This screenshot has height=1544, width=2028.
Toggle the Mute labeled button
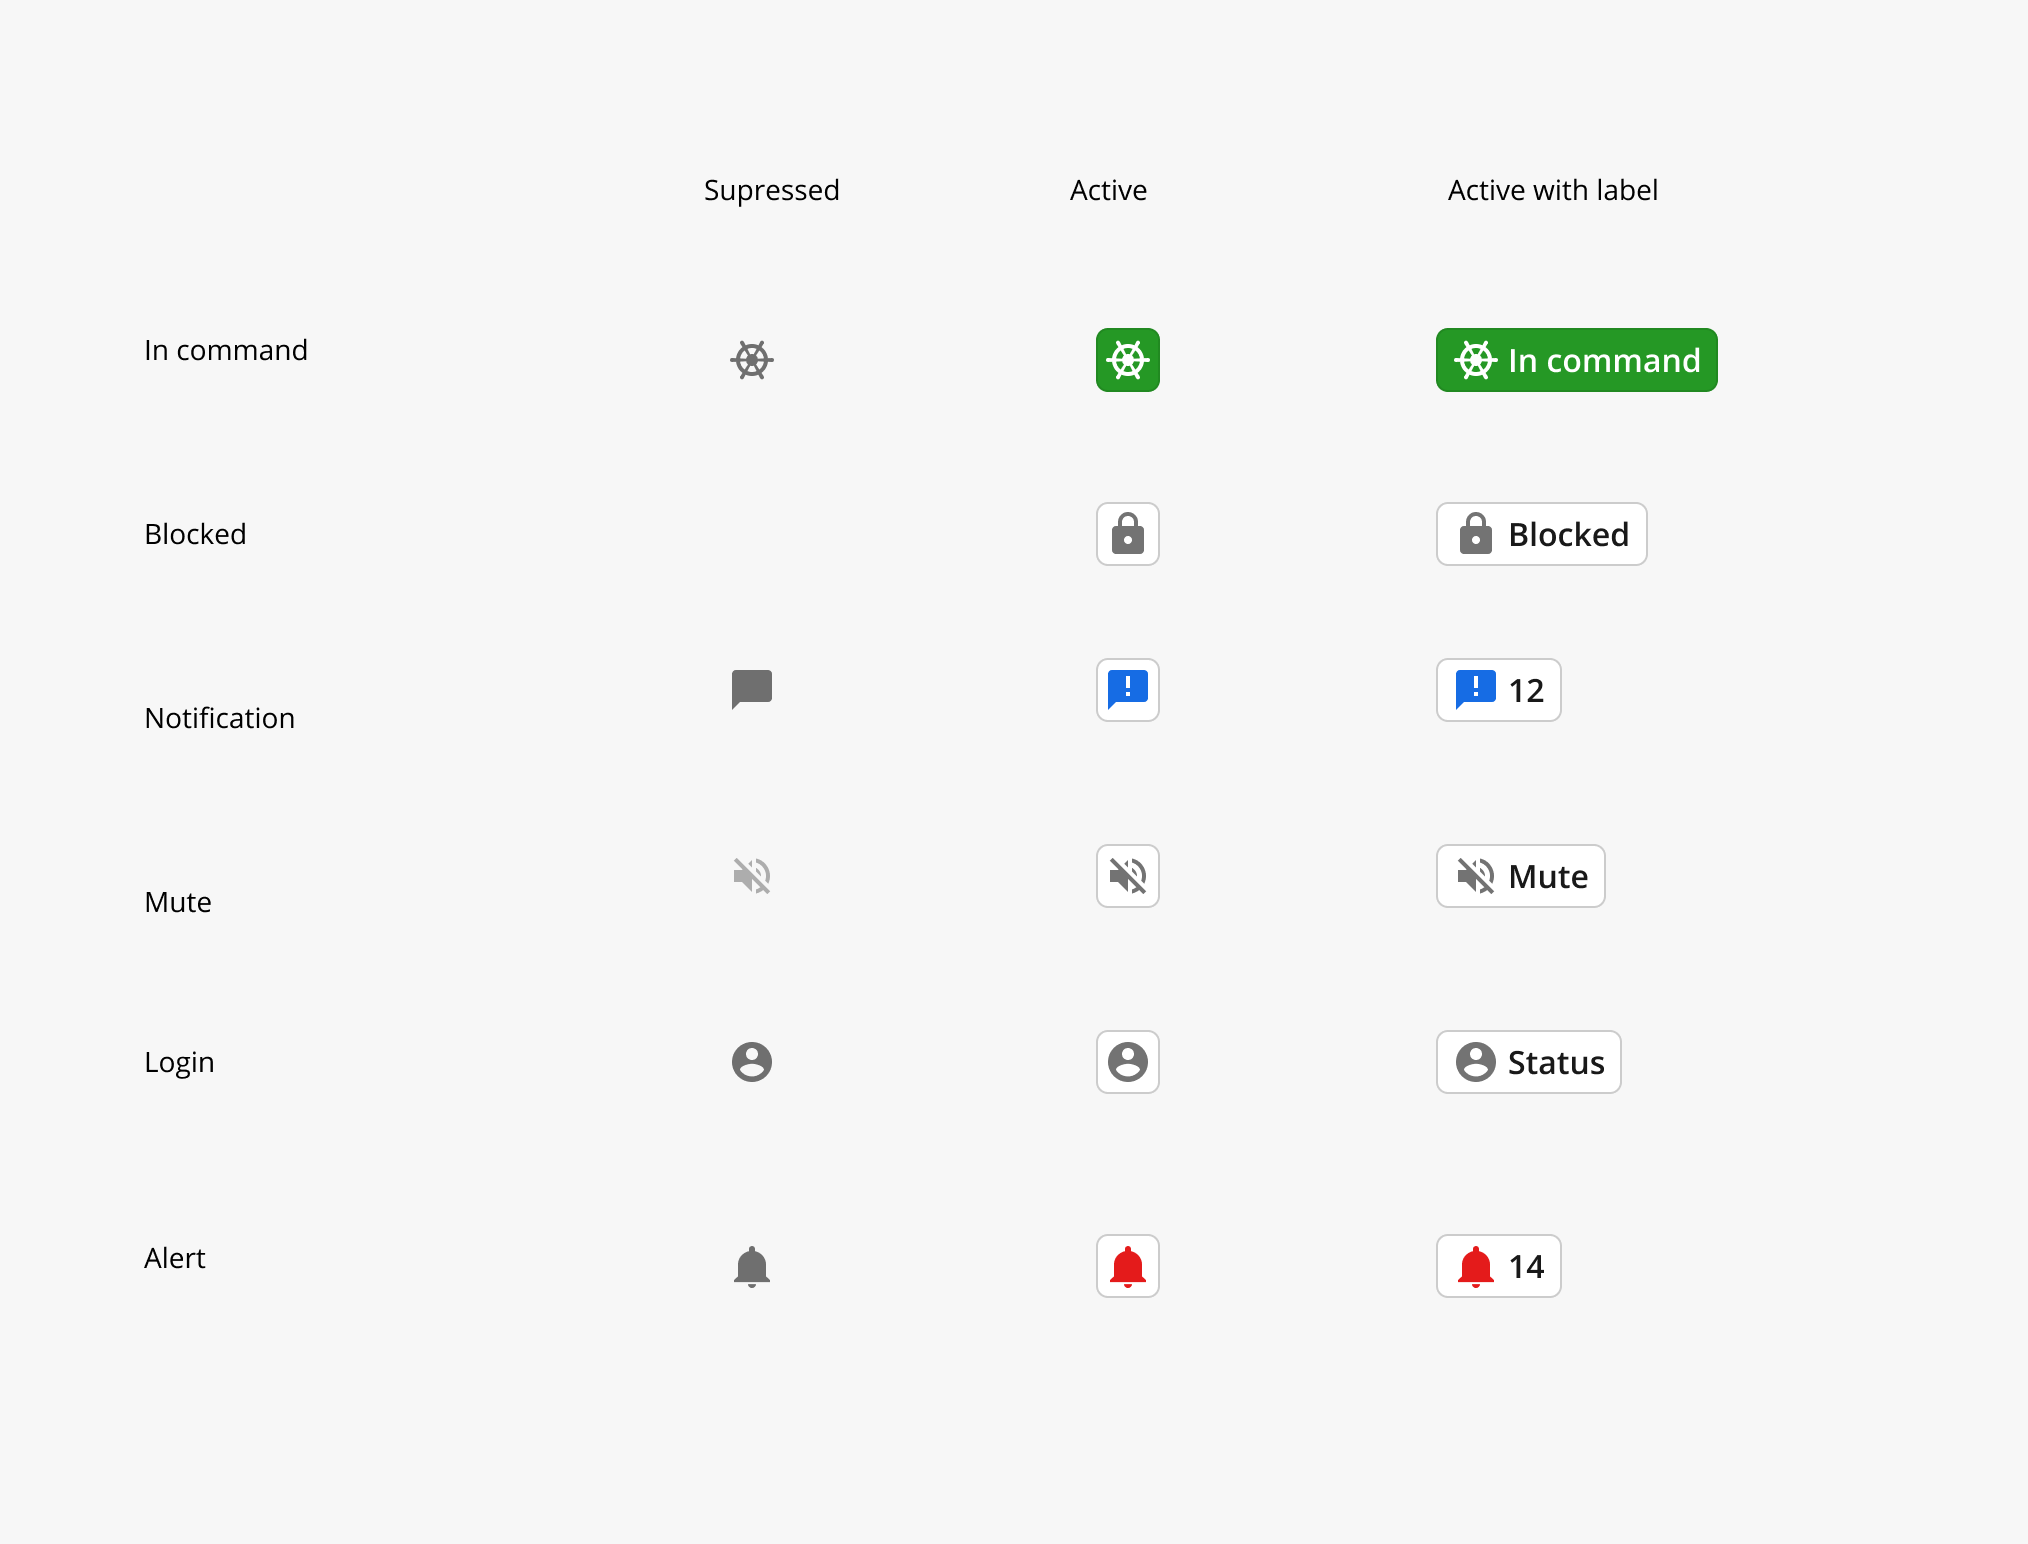click(1521, 876)
